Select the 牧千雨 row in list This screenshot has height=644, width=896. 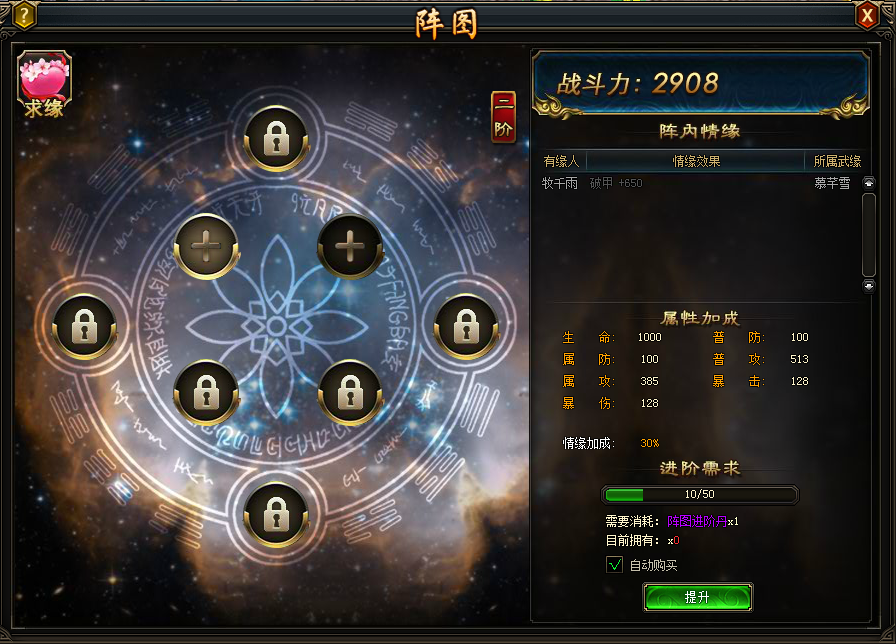point(701,183)
